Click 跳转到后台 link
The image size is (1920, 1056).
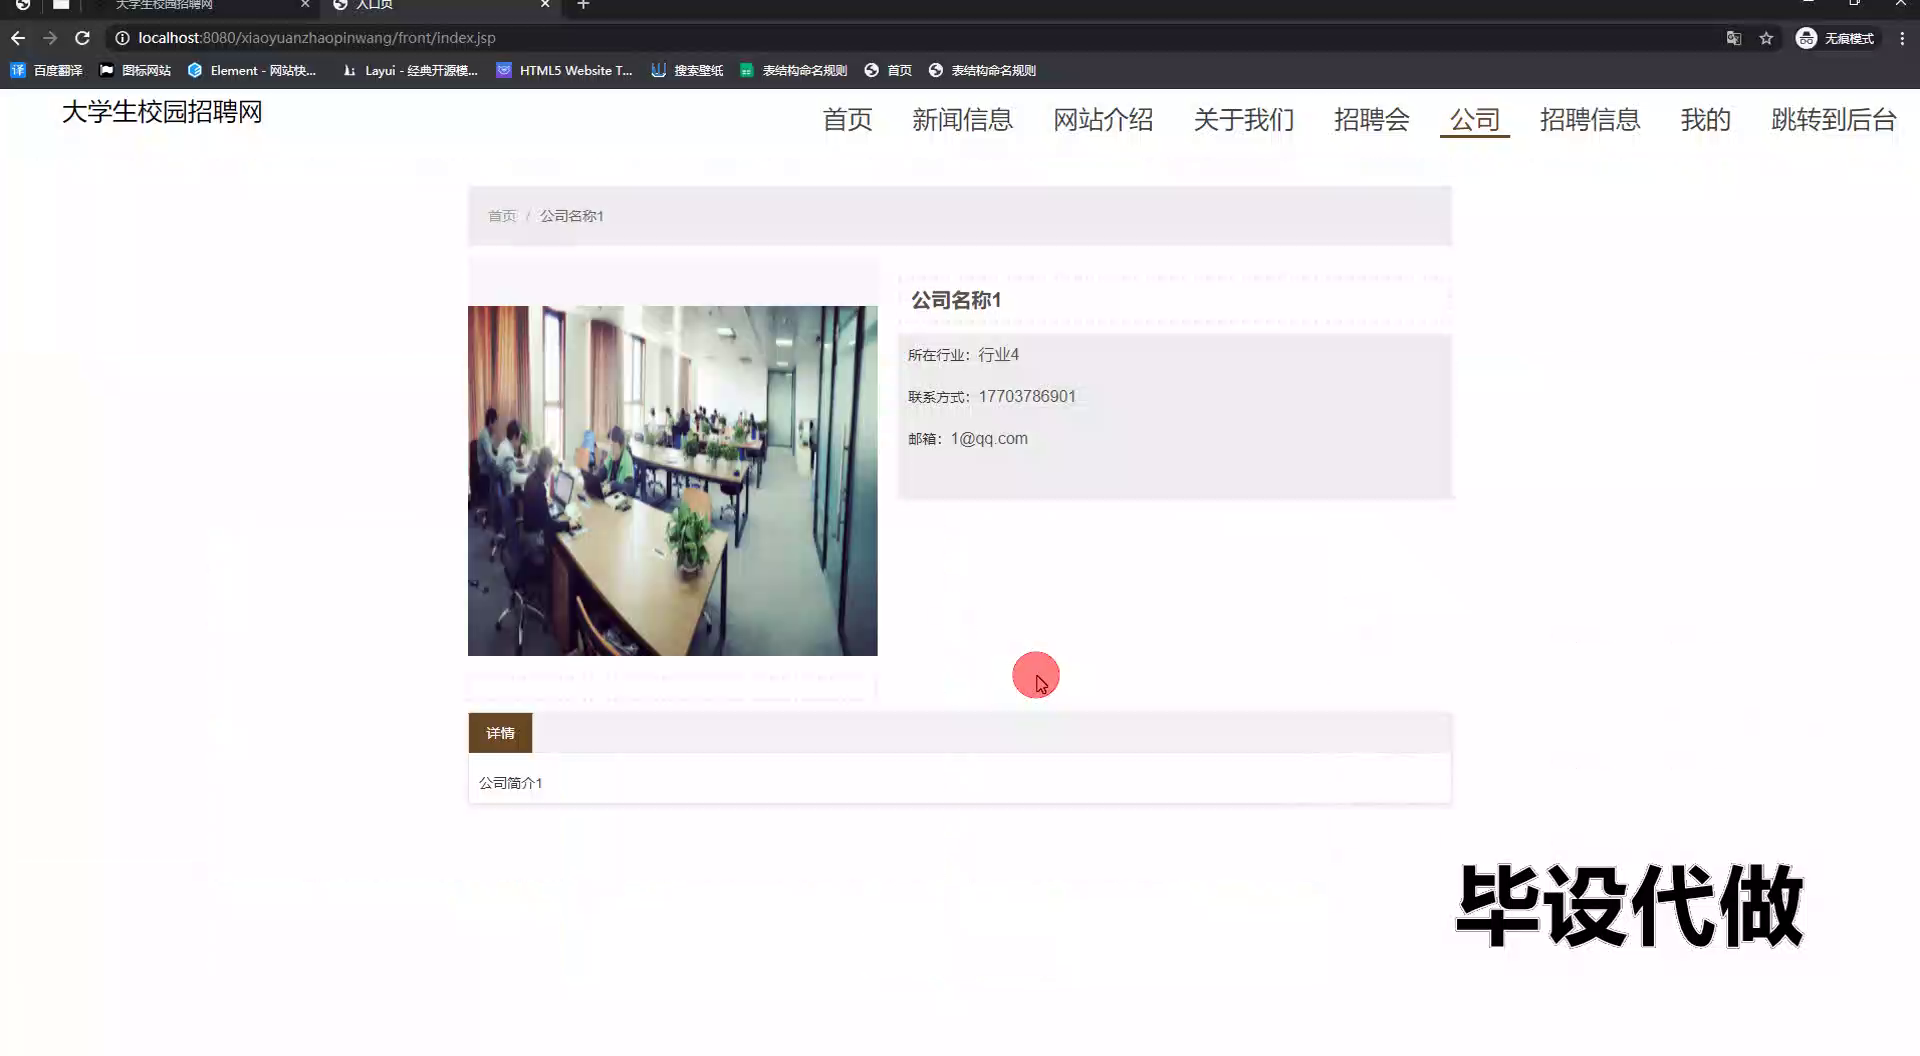(x=1833, y=120)
